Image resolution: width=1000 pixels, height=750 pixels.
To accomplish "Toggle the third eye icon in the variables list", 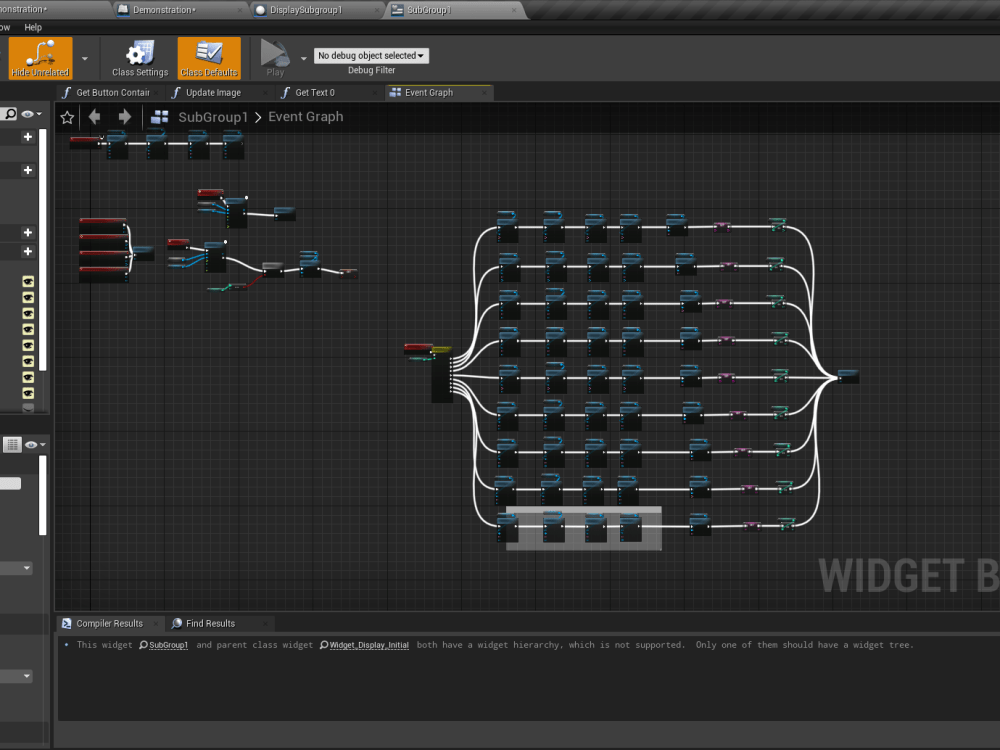I will pyautogui.click(x=28, y=311).
